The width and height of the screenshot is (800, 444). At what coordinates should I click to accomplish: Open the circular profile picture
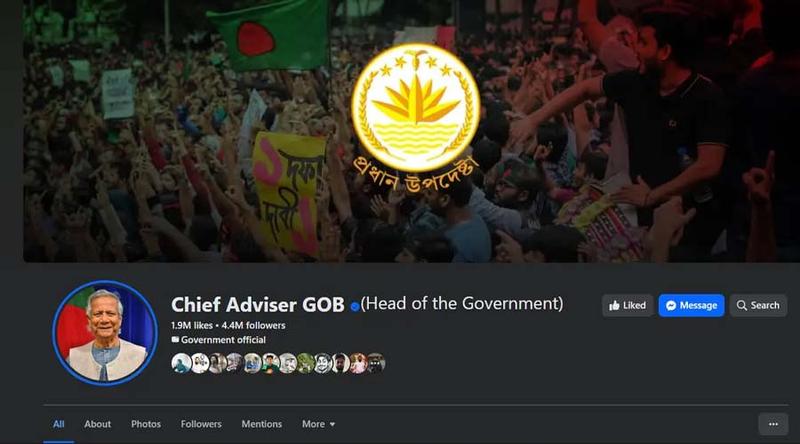(x=105, y=333)
